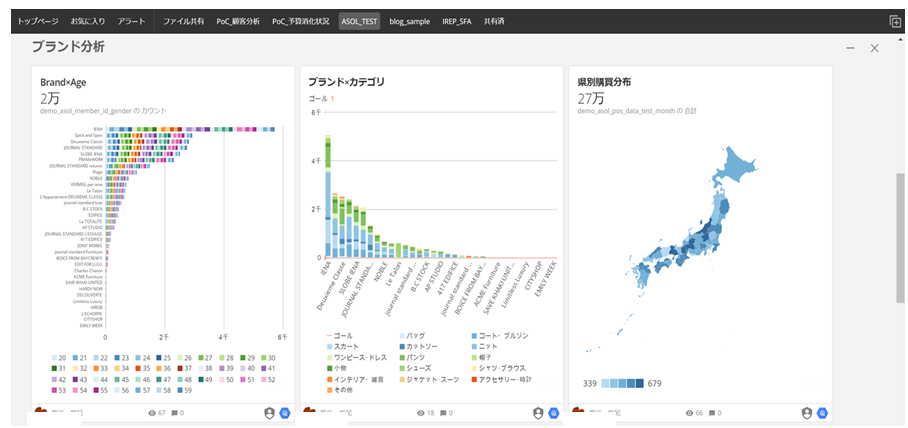Viewport: 908px width, 428px height.
Task: Click the user avatar icon on Brand×Age card
Action: (x=268, y=412)
